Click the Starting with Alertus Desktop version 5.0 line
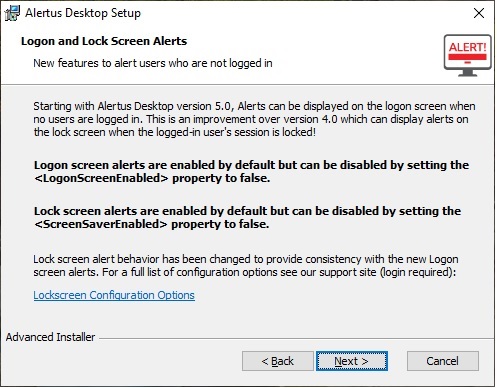497x388 pixels. (254, 106)
